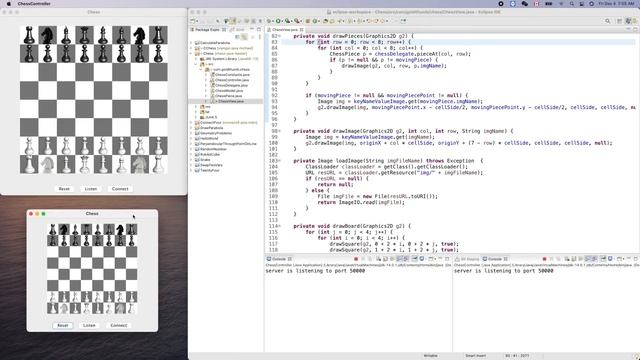This screenshot has width=640, height=360.
Task: Expand the ConnectFour project
Action: [191, 122]
